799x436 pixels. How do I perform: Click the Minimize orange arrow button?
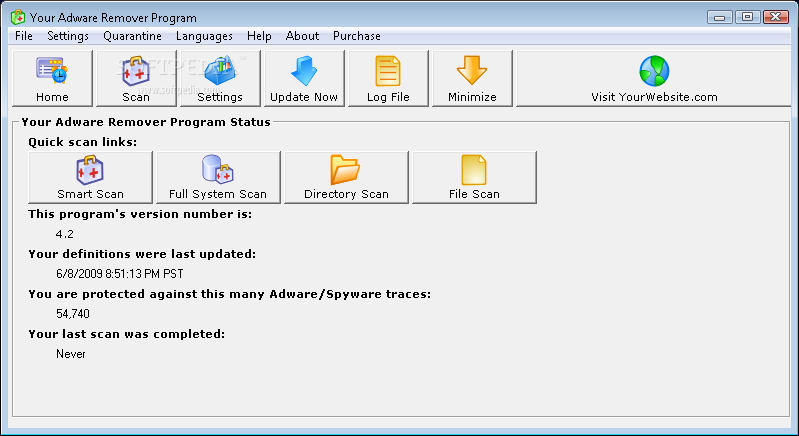tap(472, 78)
